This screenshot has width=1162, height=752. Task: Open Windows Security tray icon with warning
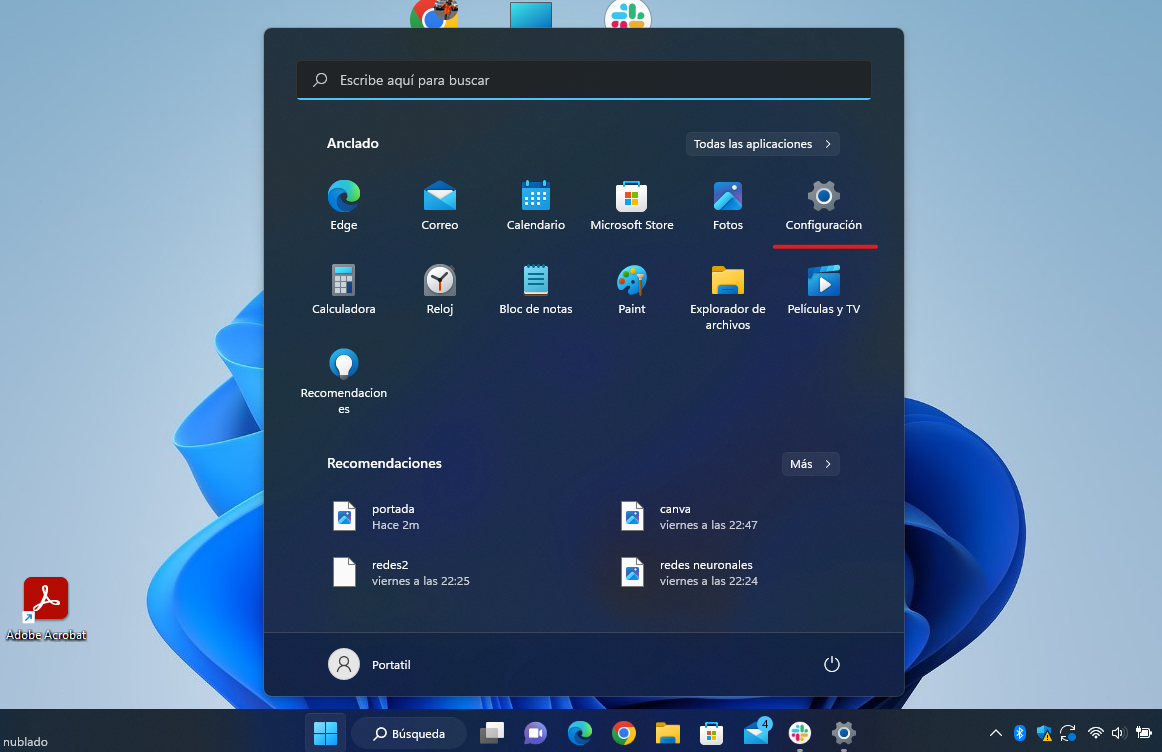[x=1044, y=733]
